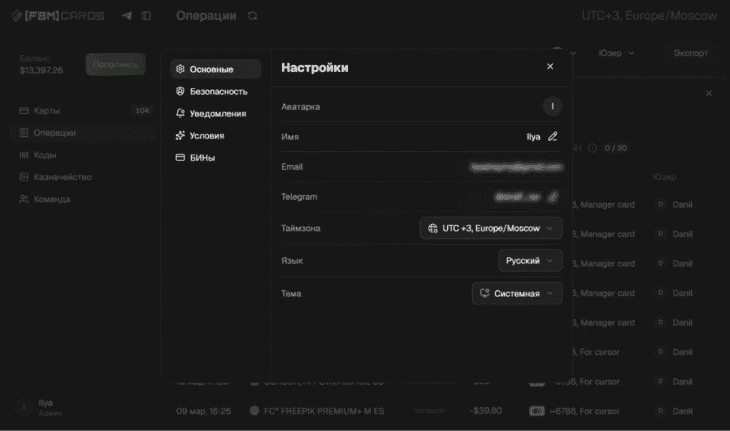Open Казначейство in the left sidebar
Image resolution: width=730 pixels, height=431 pixels.
pyautogui.click(x=62, y=177)
